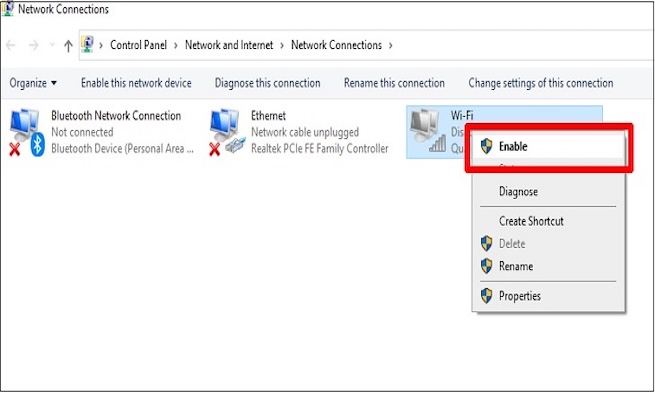Screen dimensions: 655x393
Task: Select the Ethernet adapter icon
Action: [227, 132]
